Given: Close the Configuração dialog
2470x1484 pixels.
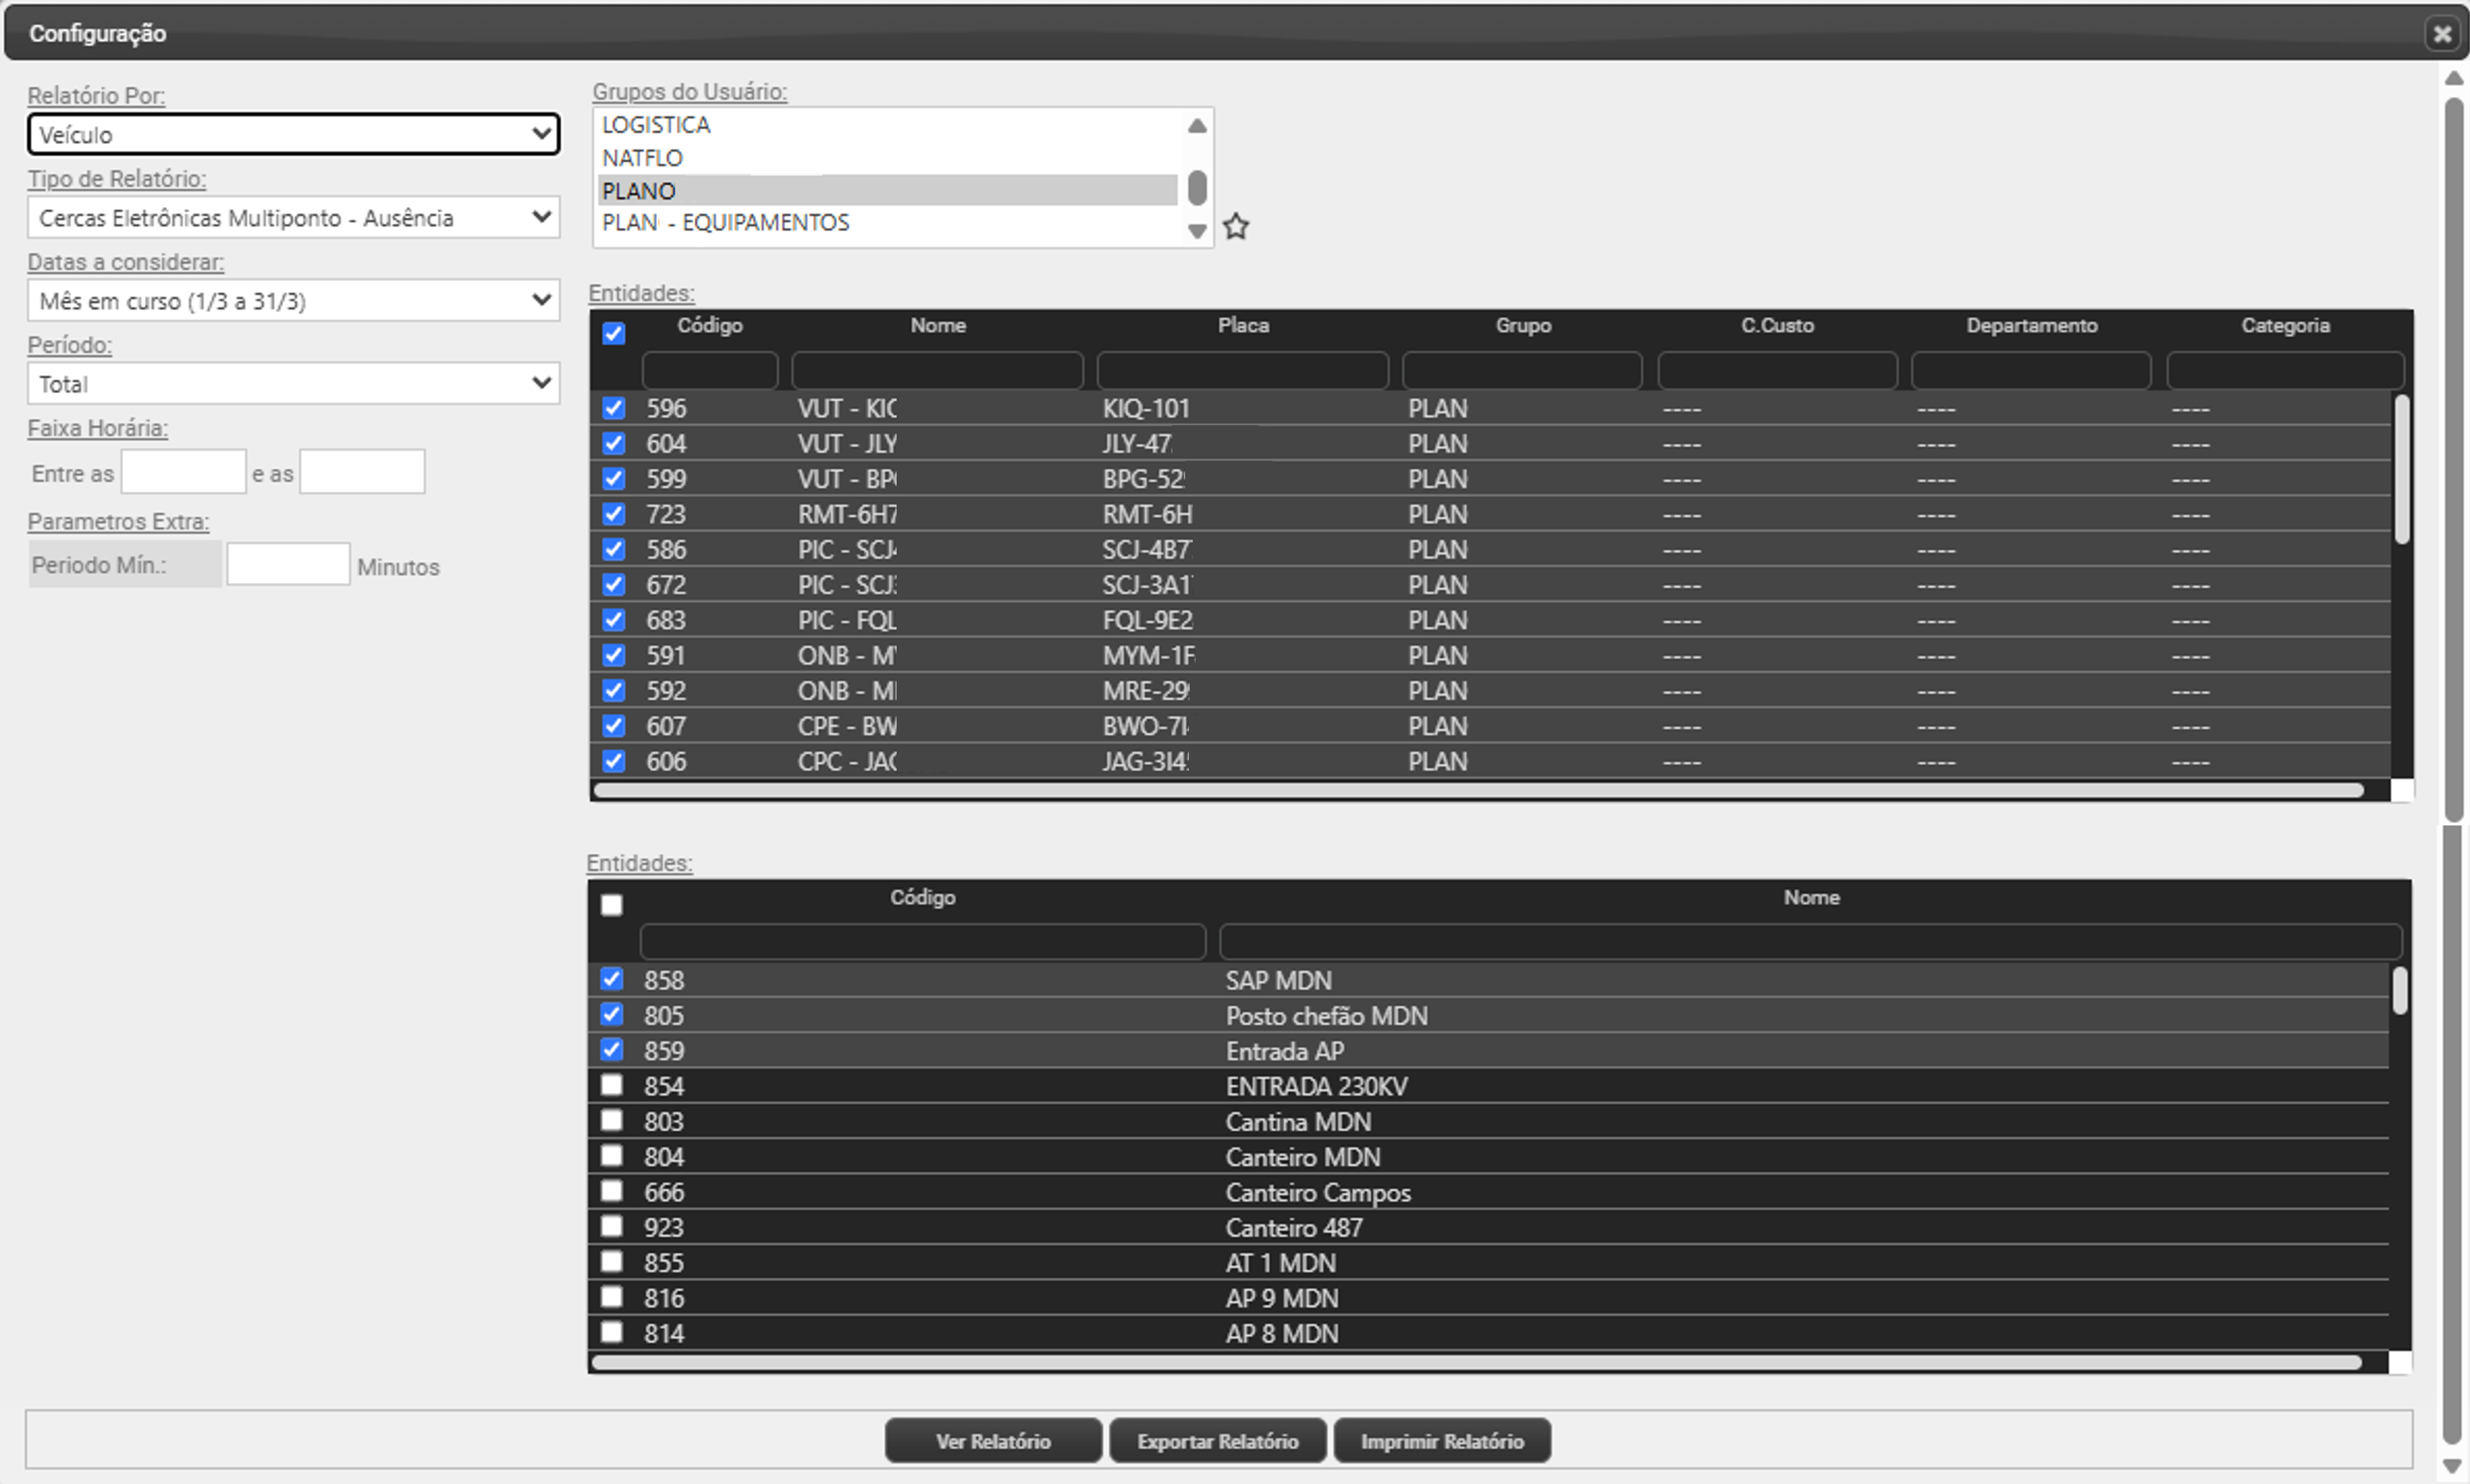Looking at the screenshot, I should pos(2442,34).
